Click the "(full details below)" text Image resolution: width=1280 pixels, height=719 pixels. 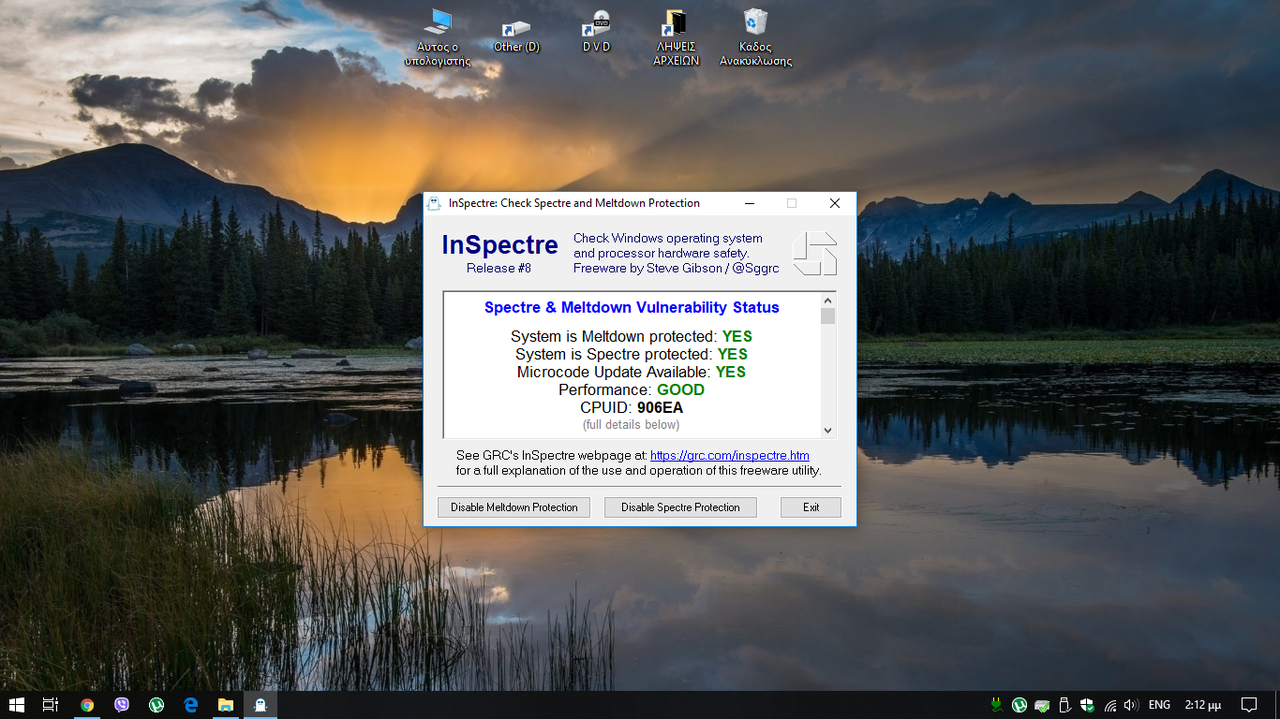point(632,425)
